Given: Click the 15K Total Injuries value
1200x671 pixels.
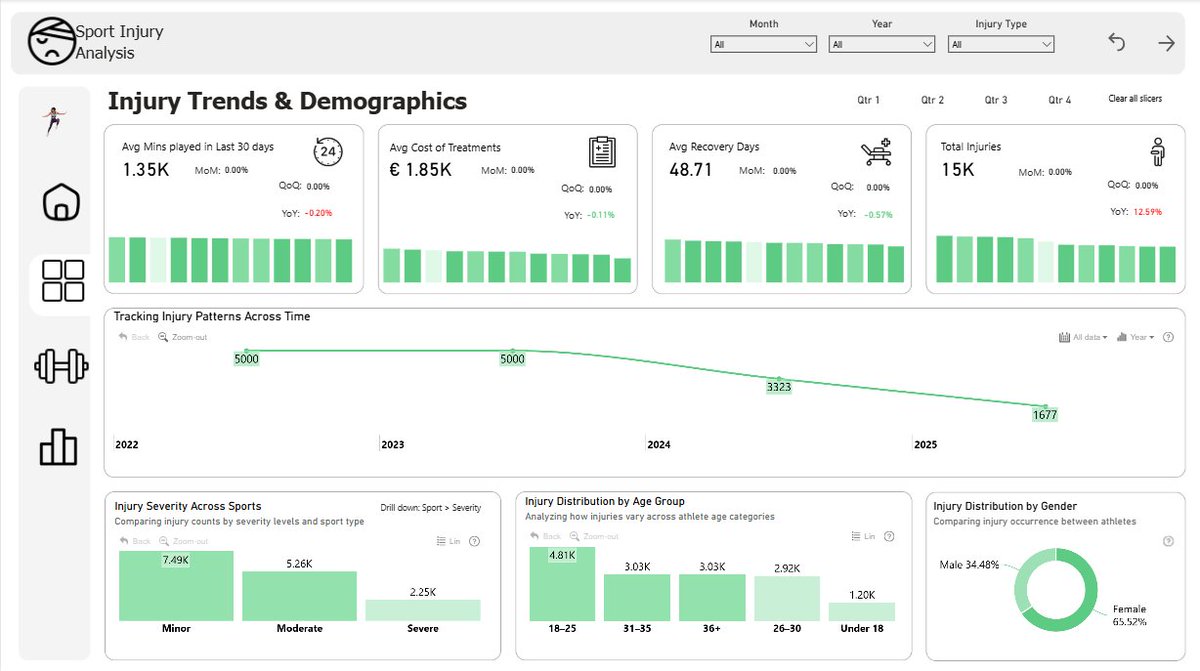Looking at the screenshot, I should point(957,170).
